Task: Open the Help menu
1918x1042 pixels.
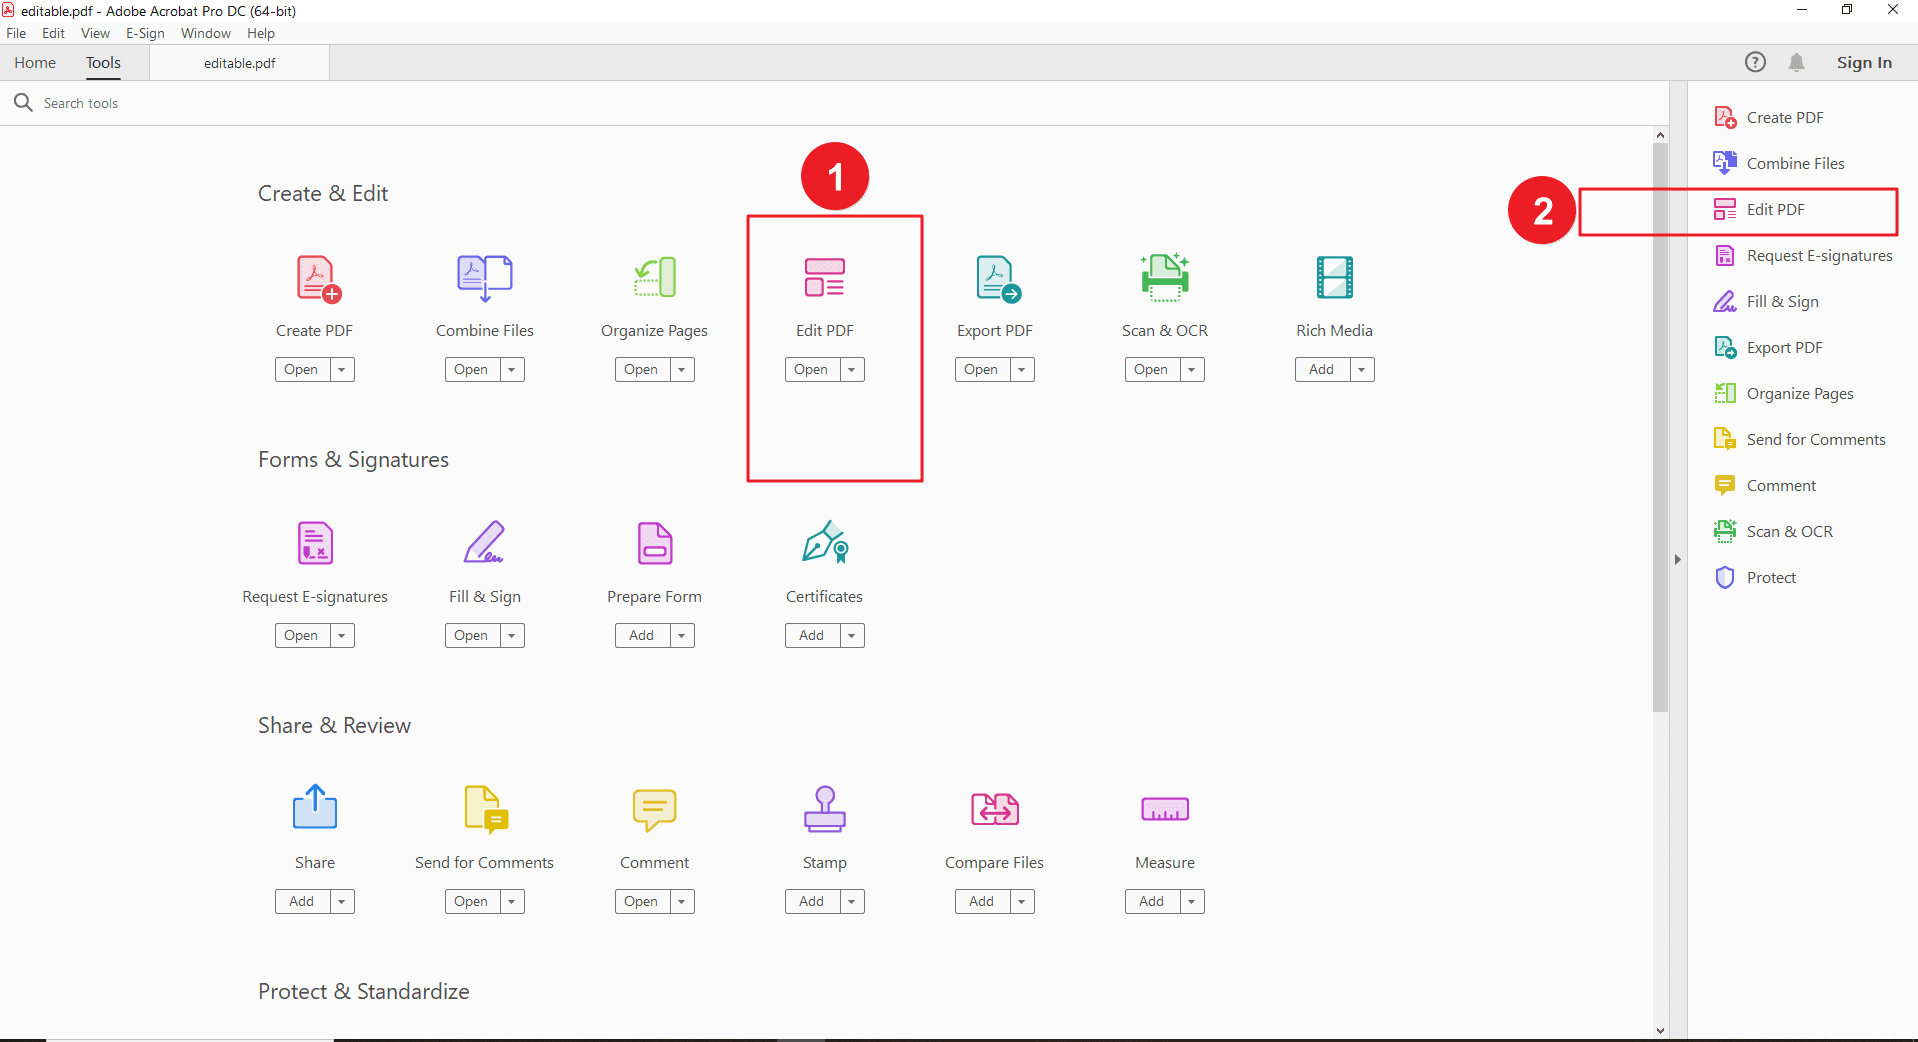Action: click(x=261, y=33)
